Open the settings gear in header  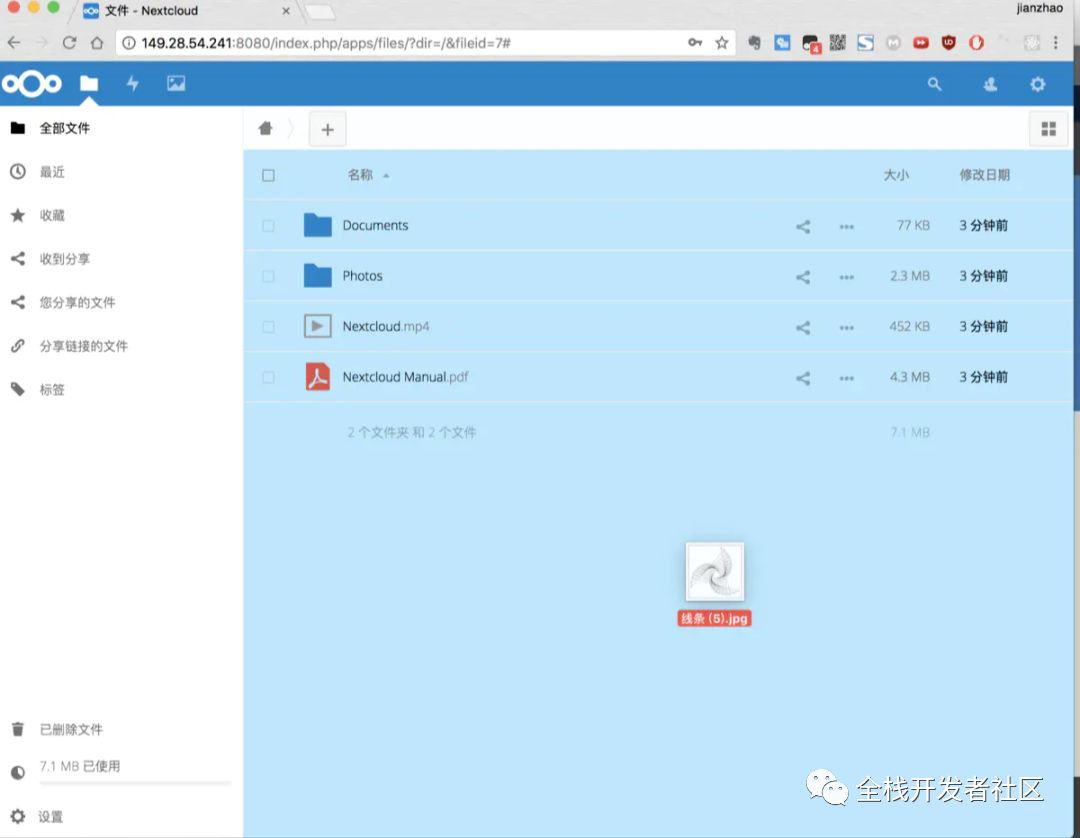tap(1037, 84)
